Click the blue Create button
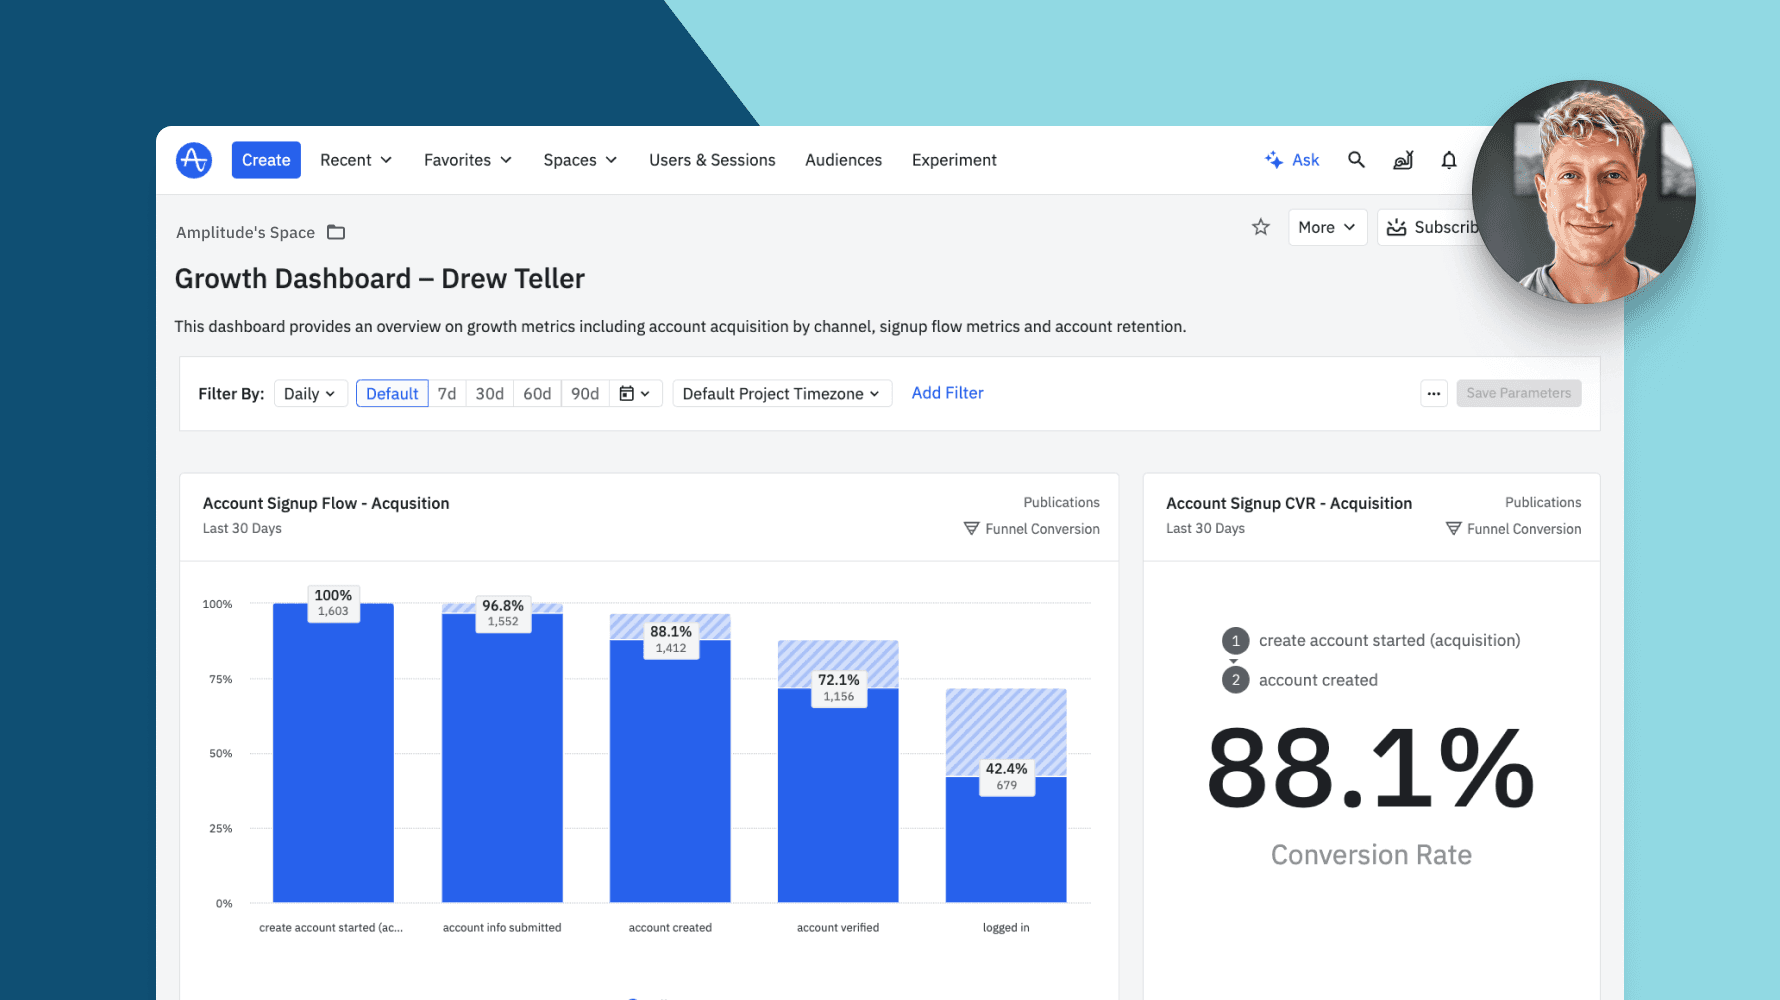This screenshot has height=1000, width=1780. coord(266,160)
